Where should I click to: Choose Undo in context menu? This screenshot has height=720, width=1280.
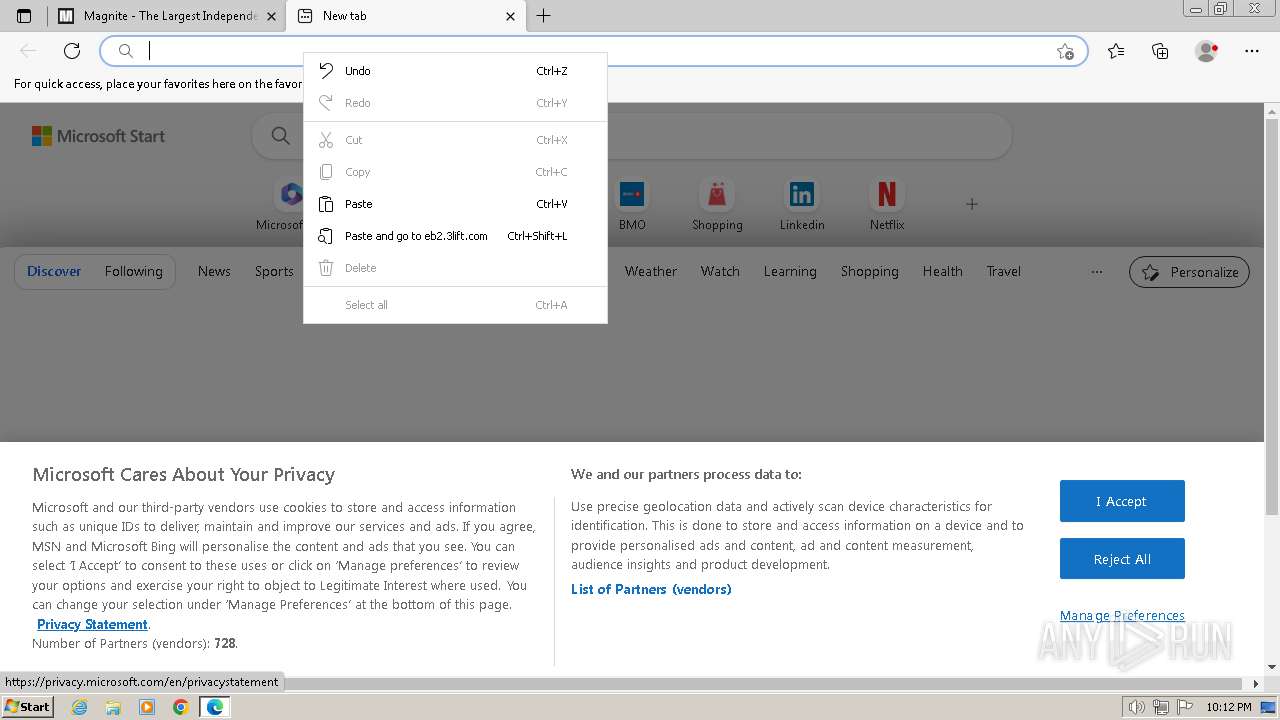tap(455, 71)
